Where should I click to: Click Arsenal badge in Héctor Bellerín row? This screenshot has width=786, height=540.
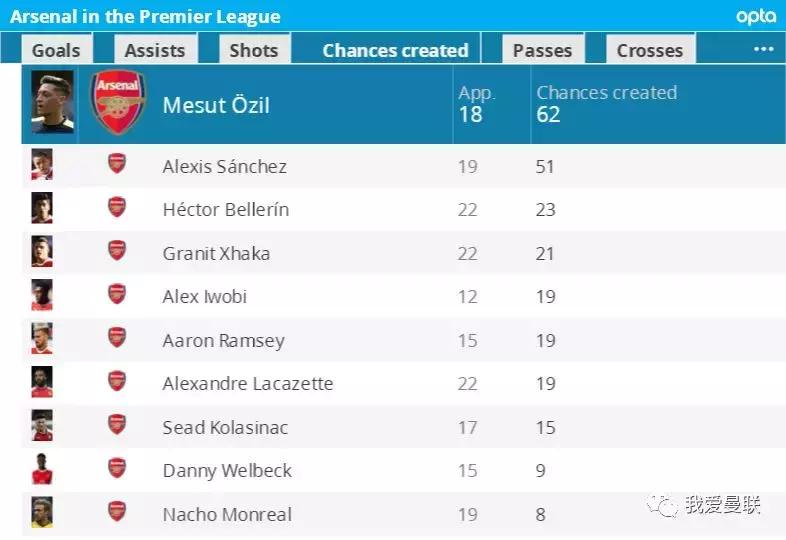pos(117,209)
